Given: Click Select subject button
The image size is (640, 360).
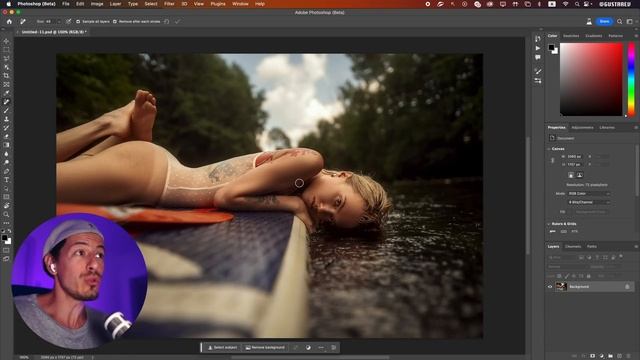Looking at the screenshot, I should point(222,347).
